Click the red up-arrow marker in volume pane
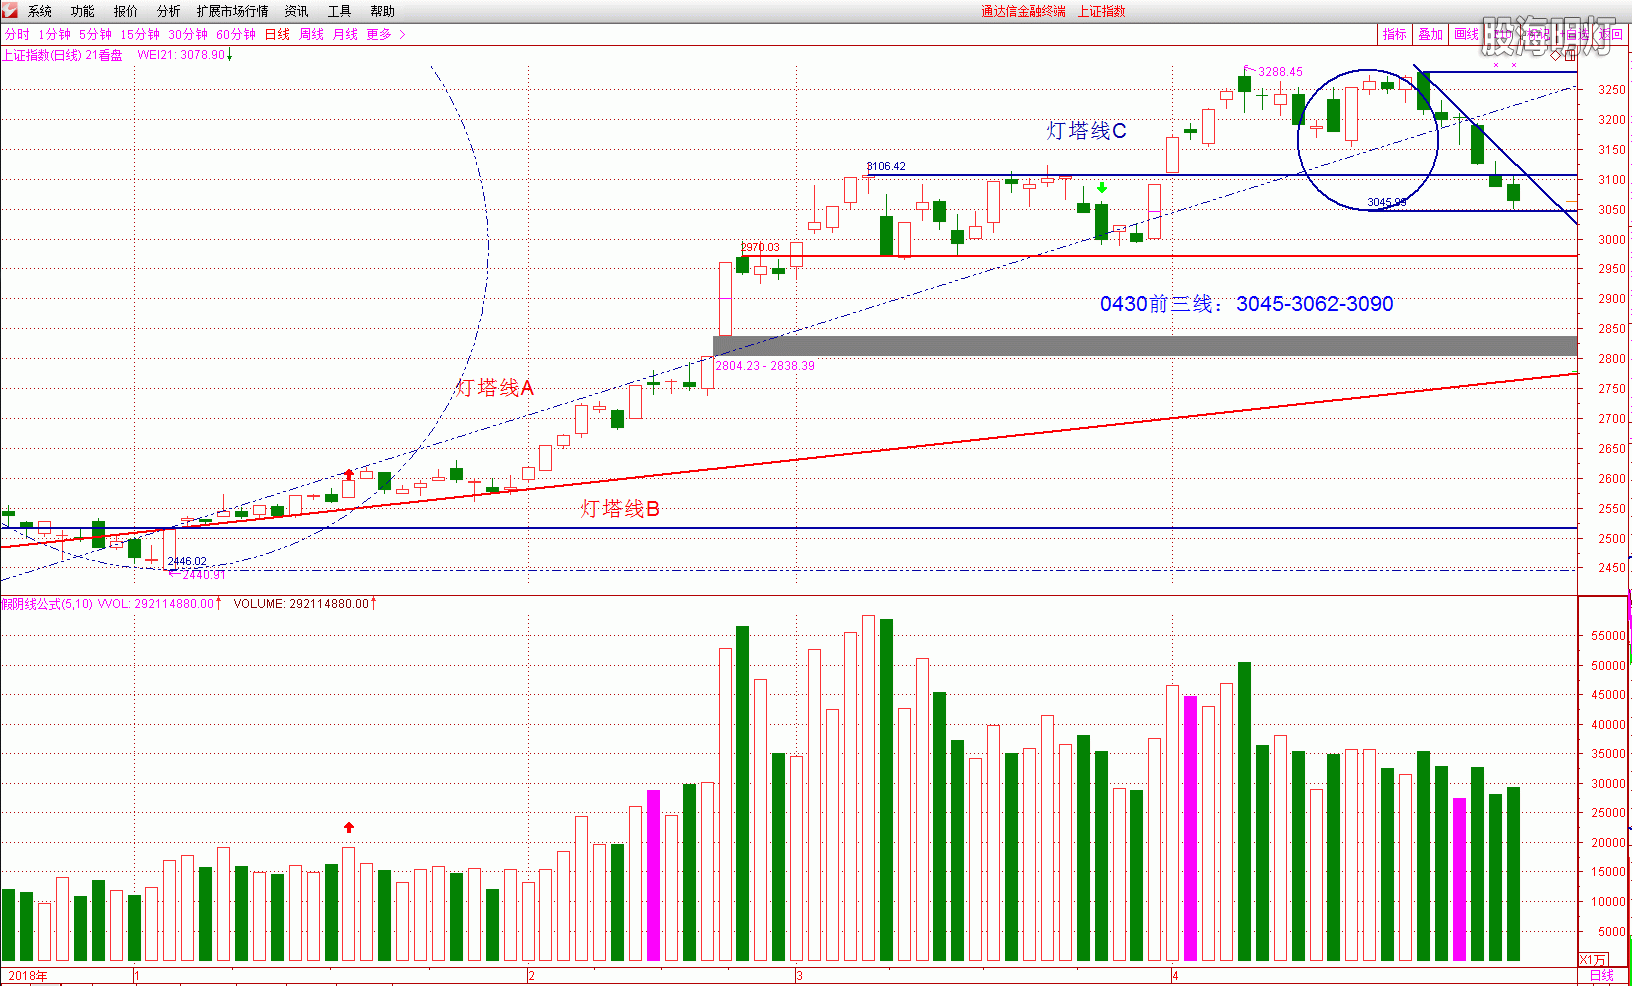This screenshot has height=986, width=1632. point(348,827)
